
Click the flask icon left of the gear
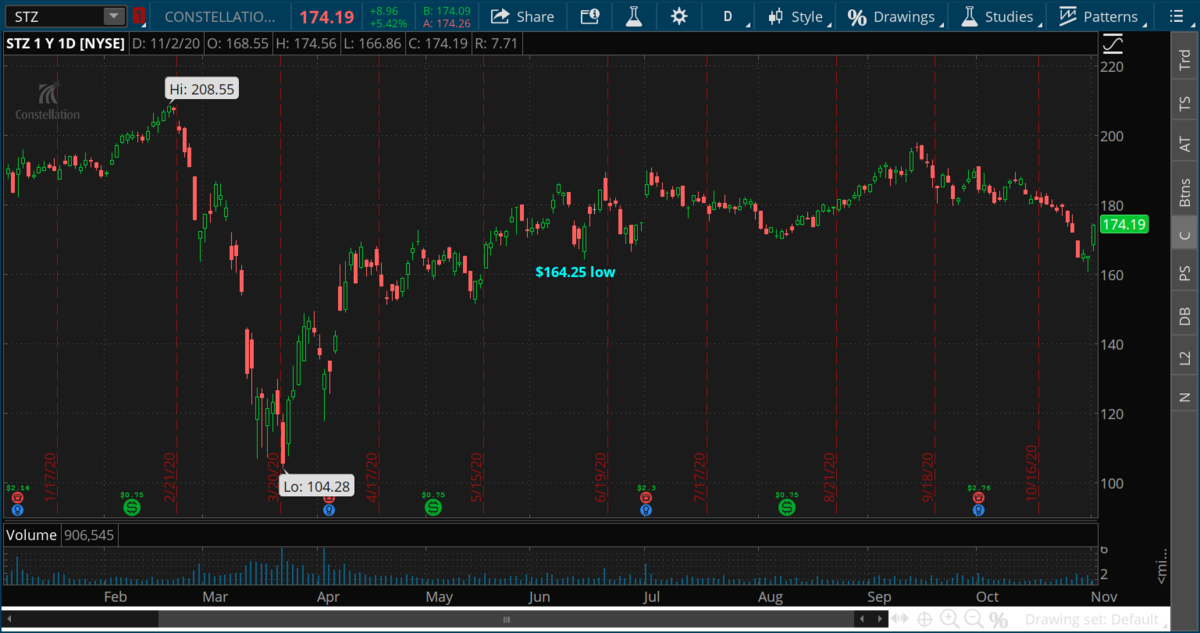point(634,16)
